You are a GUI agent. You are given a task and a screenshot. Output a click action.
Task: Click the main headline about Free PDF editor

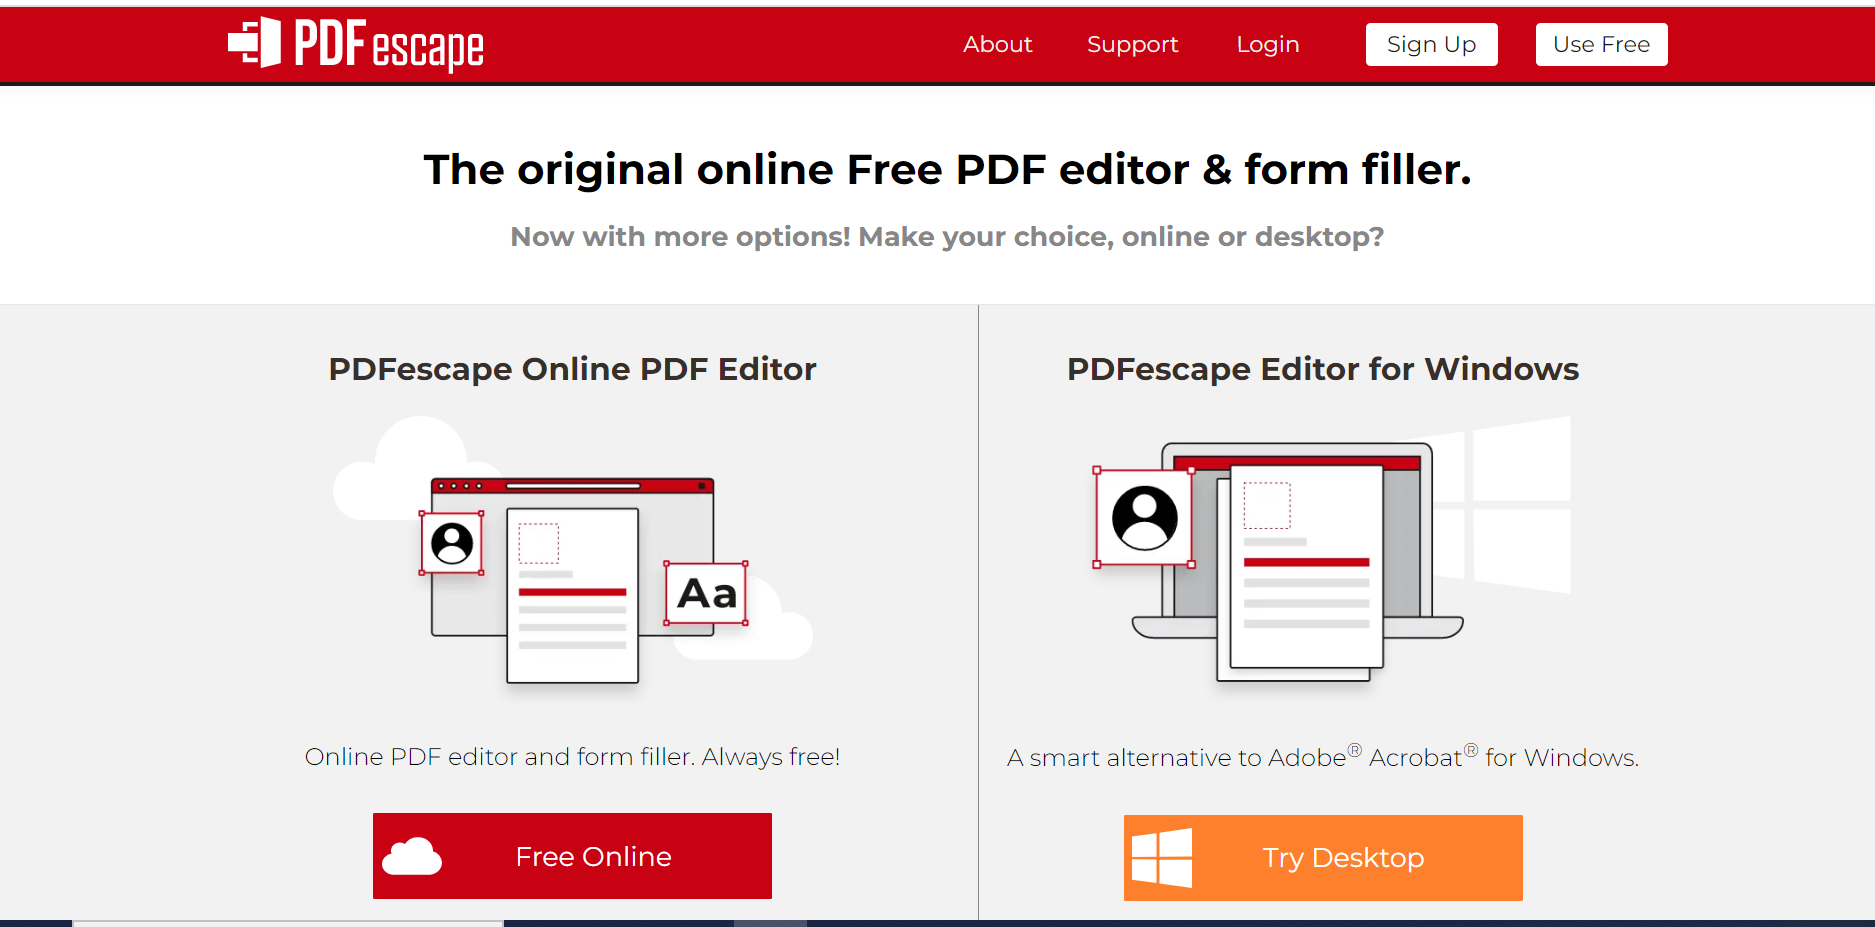(x=947, y=170)
